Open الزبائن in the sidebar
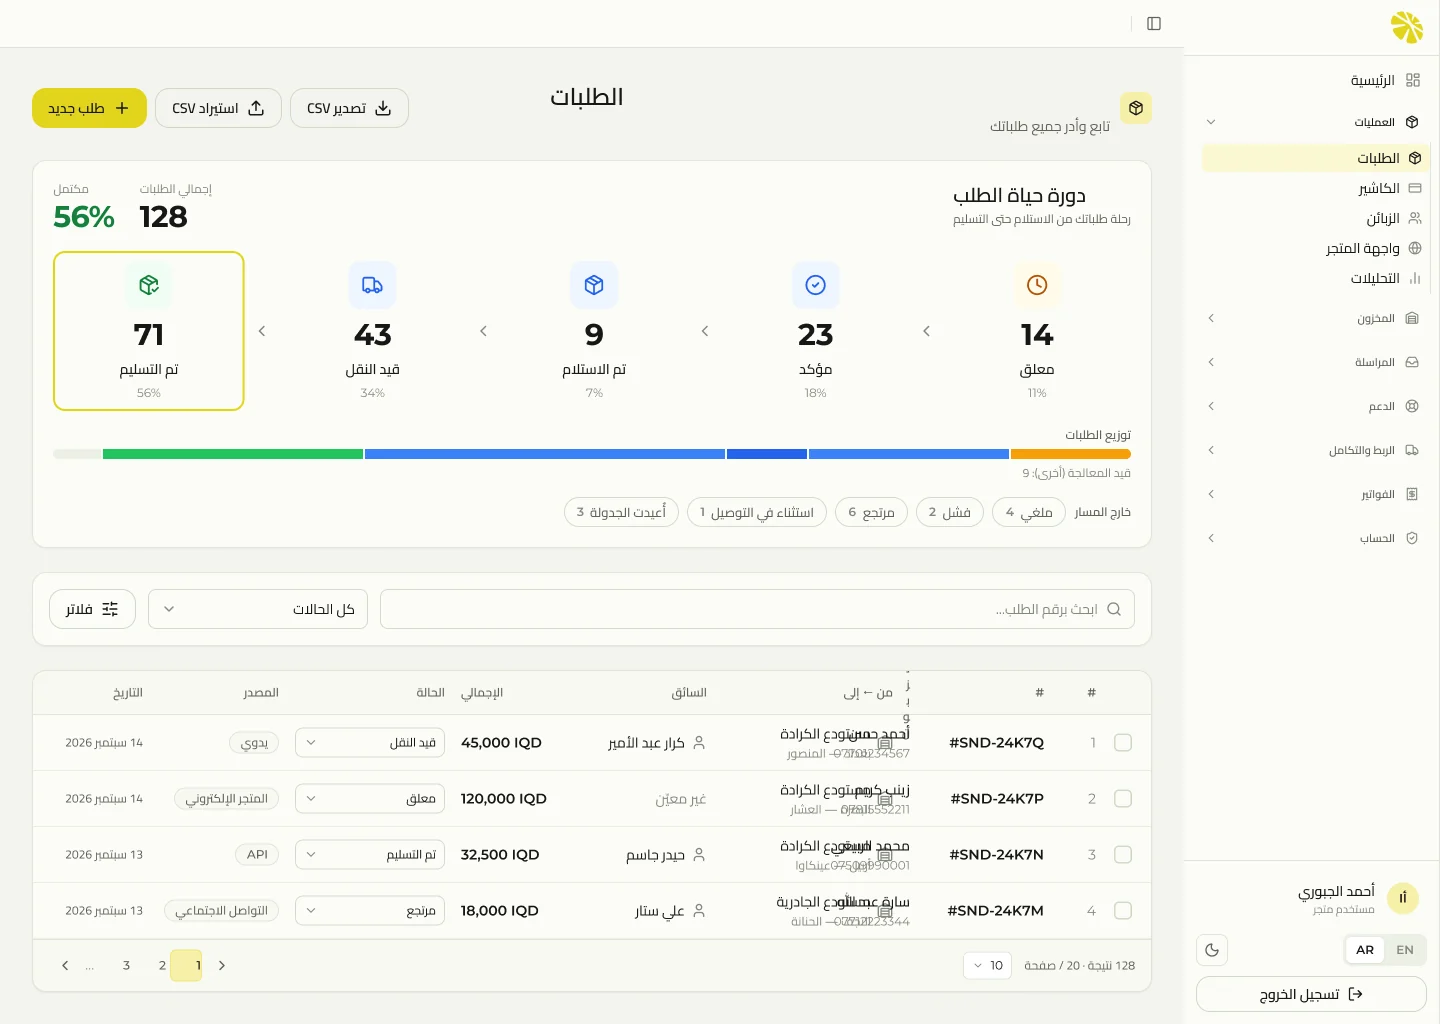Viewport: 1440px width, 1024px height. coord(1315,218)
